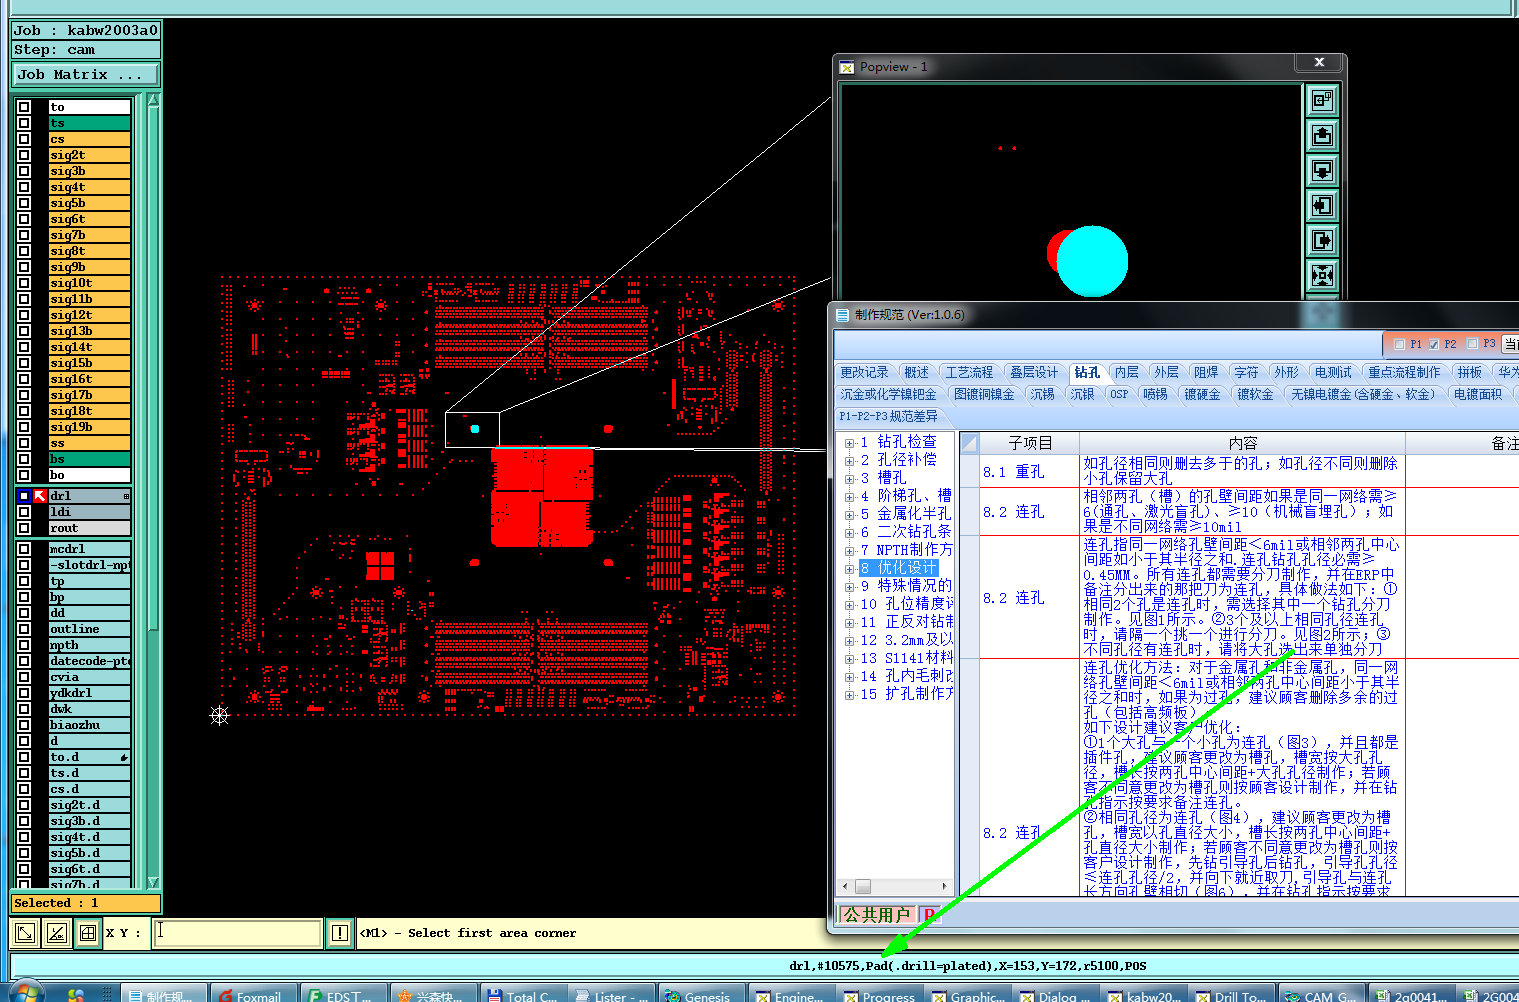Open the Progress taskbar window
The image size is (1519, 1002).
(879, 996)
